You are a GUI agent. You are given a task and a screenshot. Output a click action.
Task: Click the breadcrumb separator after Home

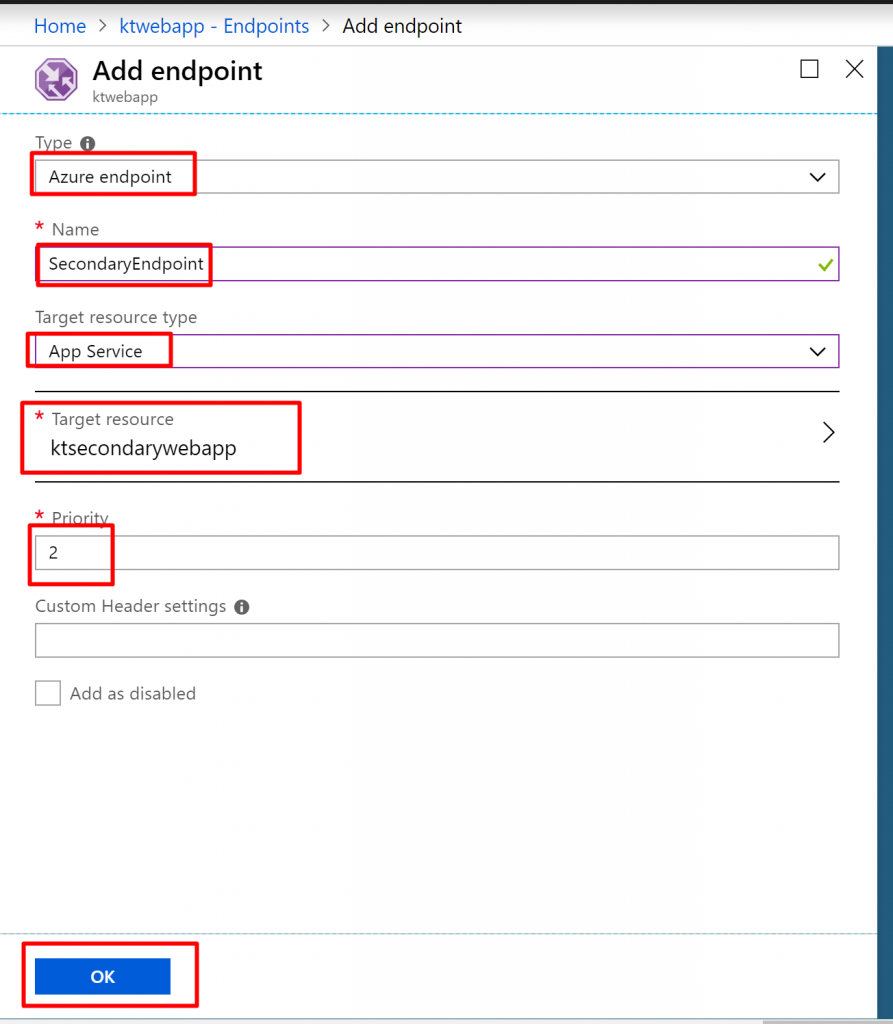click(x=103, y=26)
